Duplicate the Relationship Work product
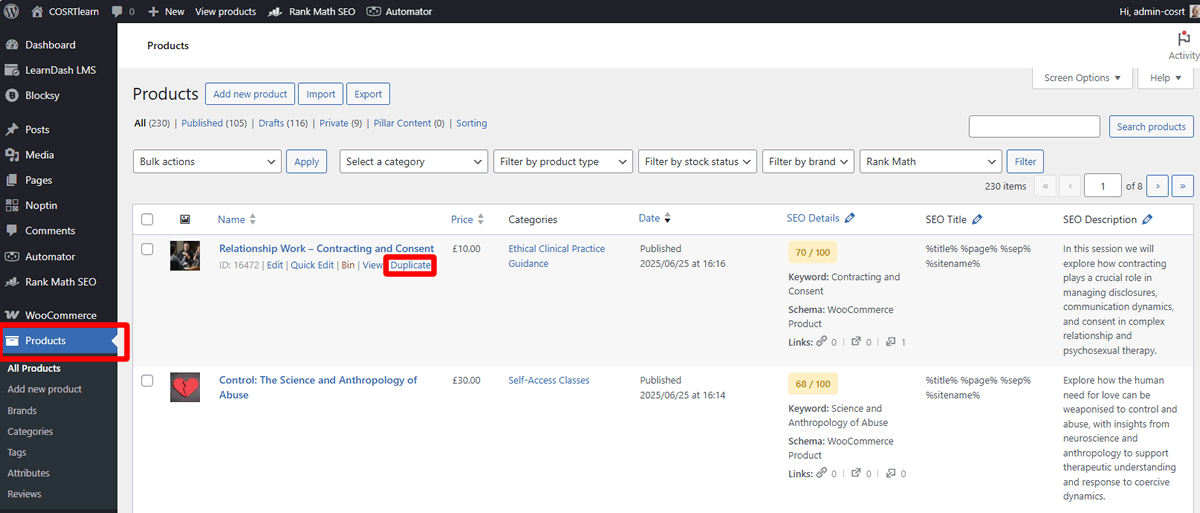 (410, 265)
